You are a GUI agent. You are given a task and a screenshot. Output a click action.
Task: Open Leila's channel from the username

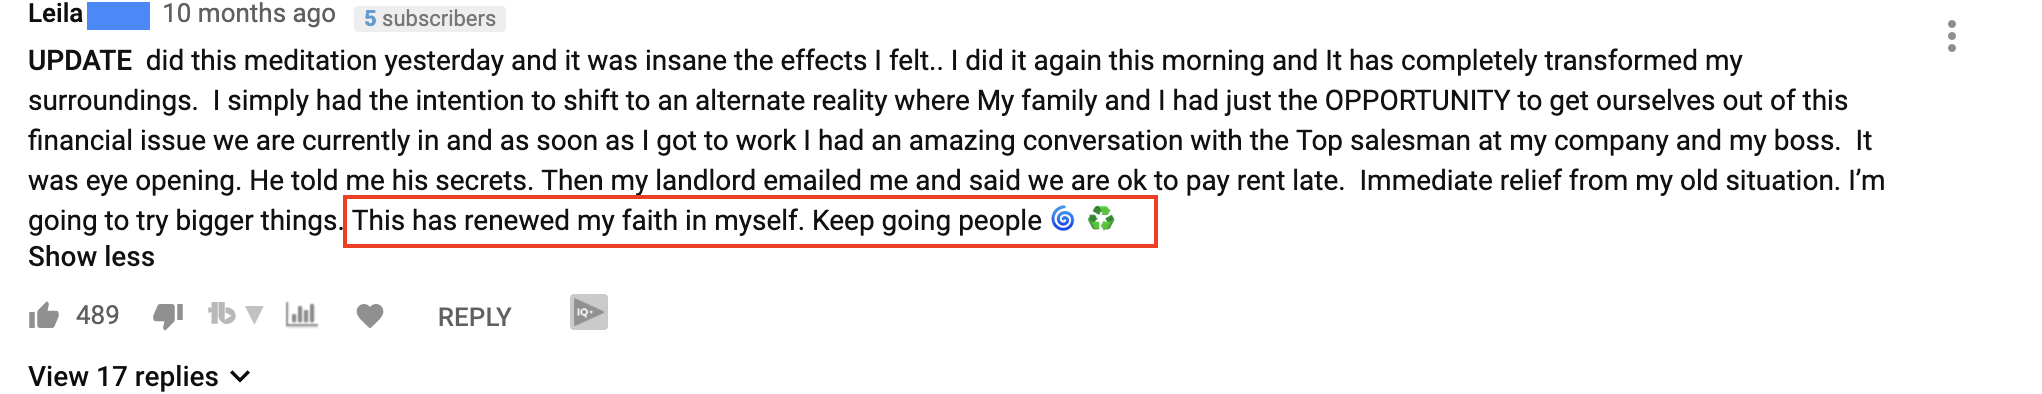click(55, 14)
